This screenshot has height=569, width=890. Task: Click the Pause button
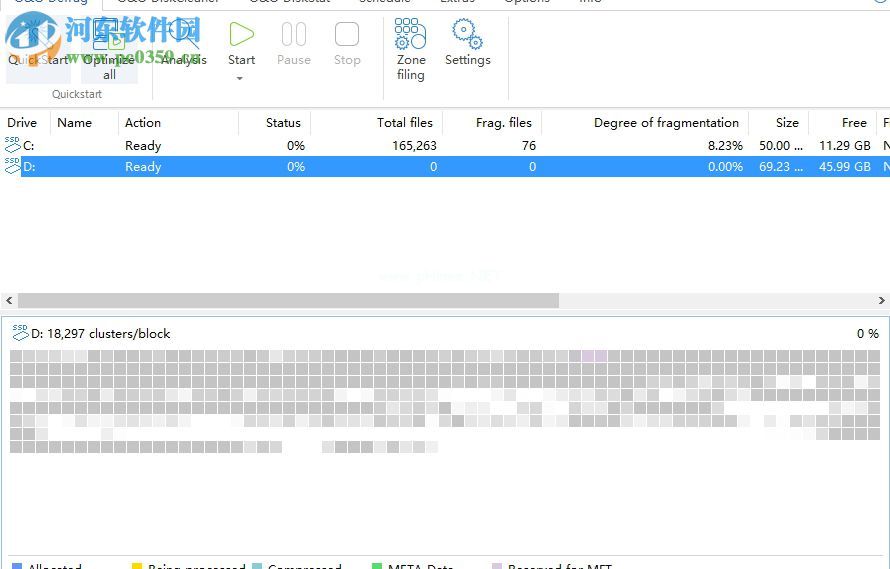pos(293,43)
